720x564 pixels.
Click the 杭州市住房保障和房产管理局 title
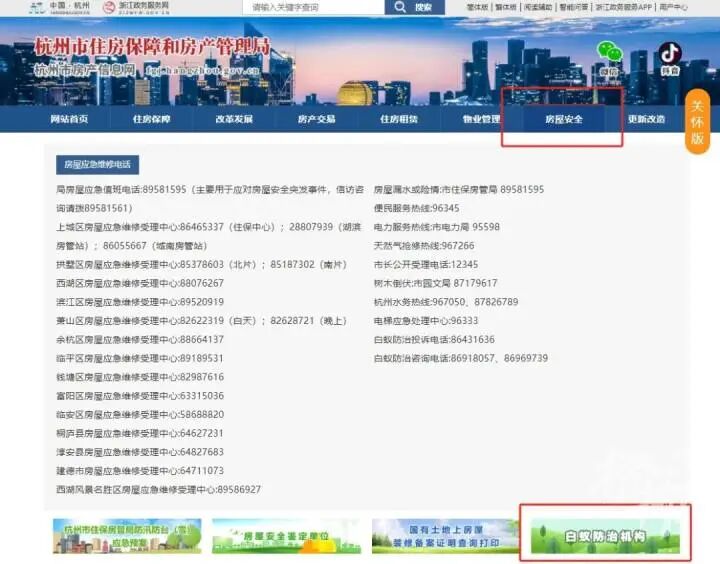(x=152, y=47)
